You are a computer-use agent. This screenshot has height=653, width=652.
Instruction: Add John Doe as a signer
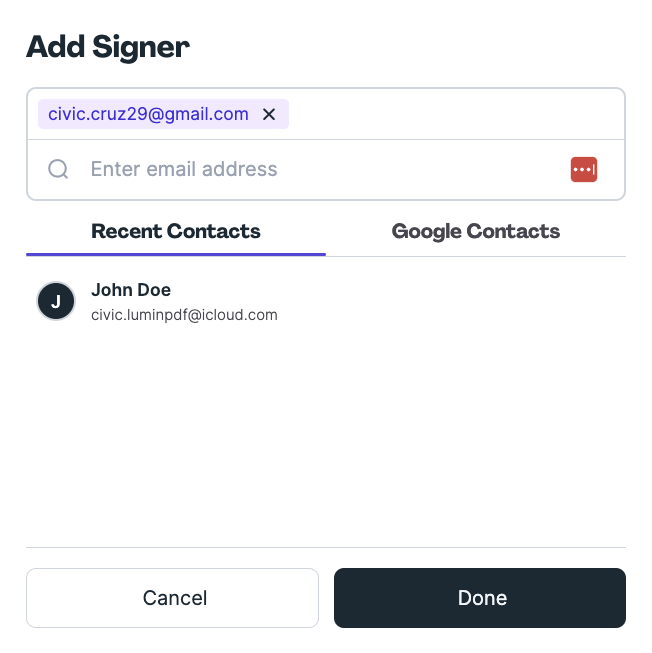326,301
